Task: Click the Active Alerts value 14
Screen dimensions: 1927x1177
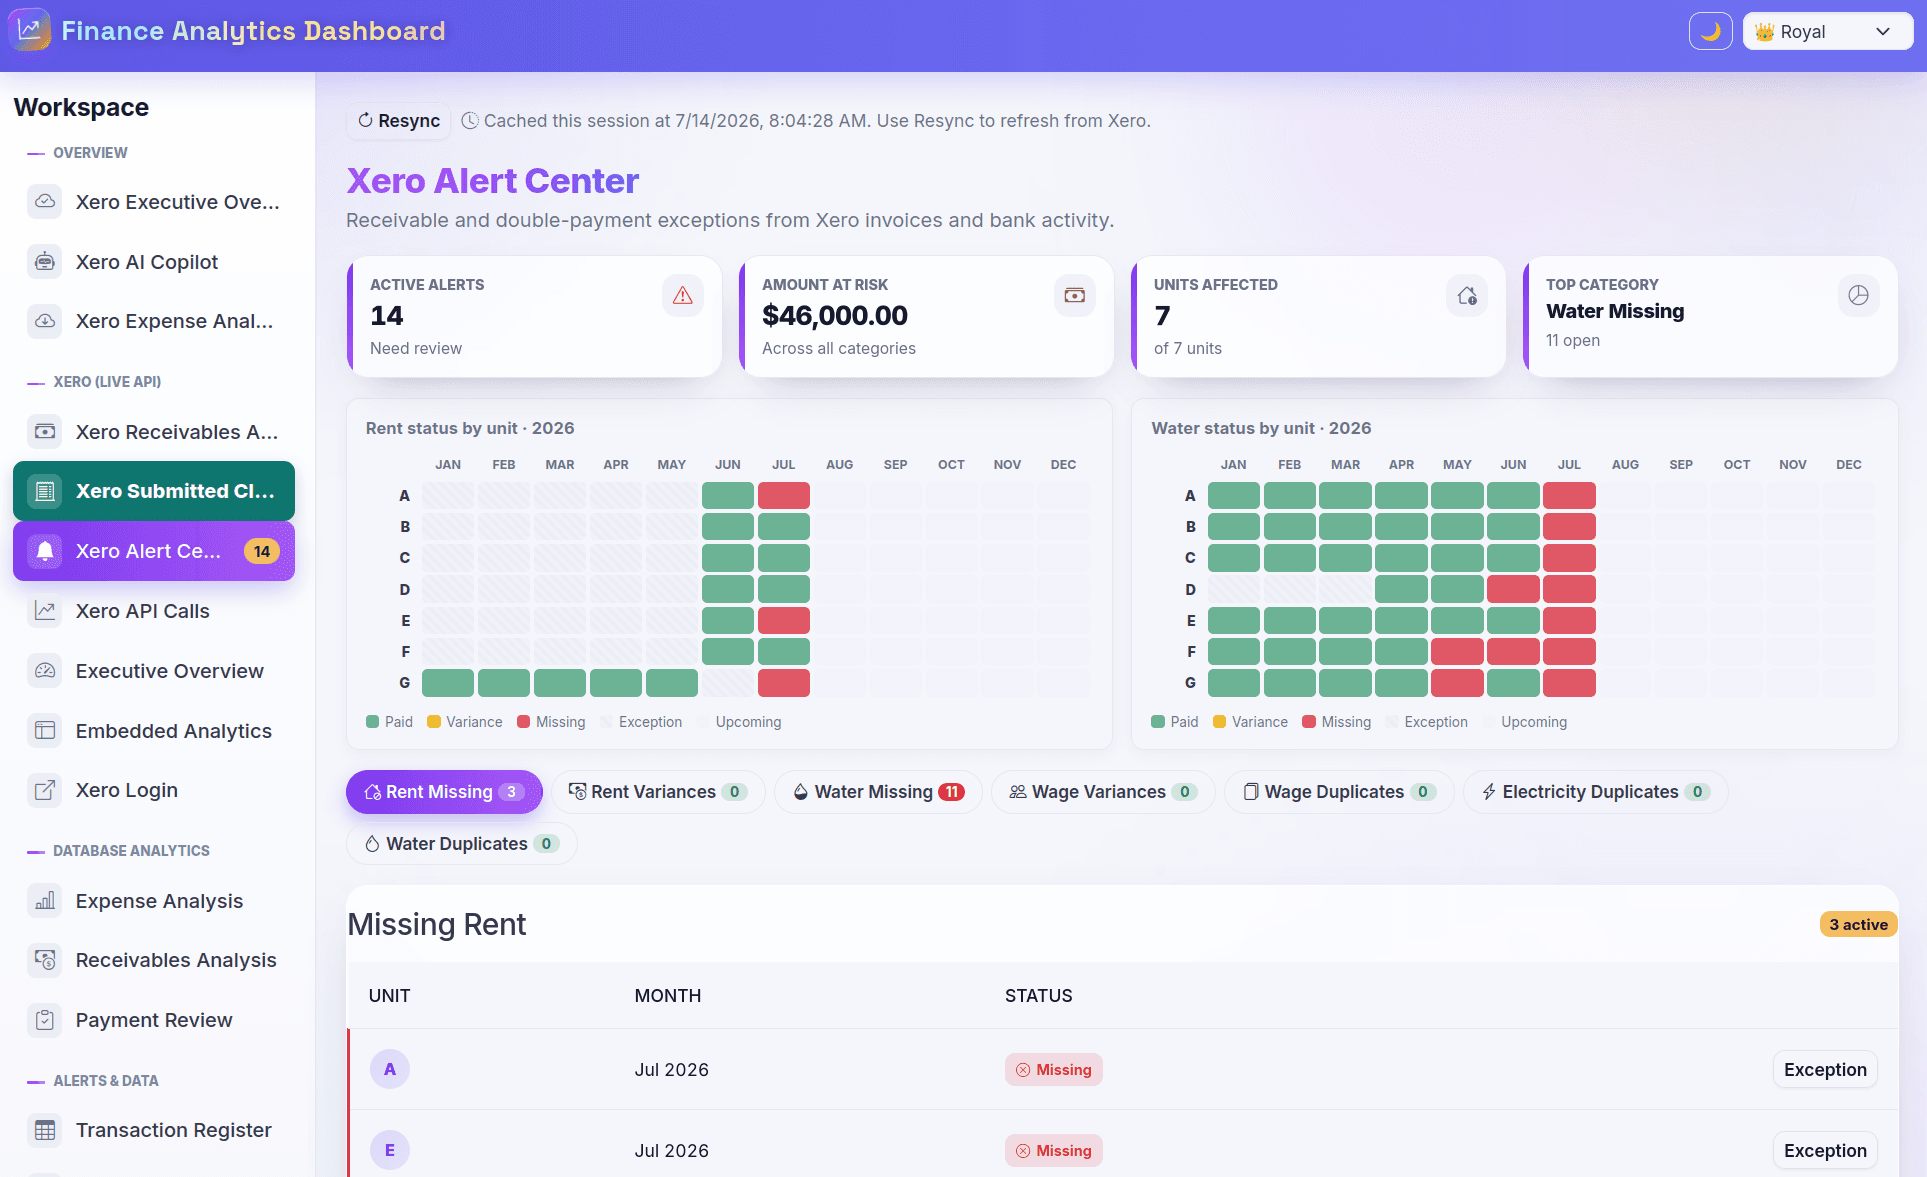Action: point(387,316)
